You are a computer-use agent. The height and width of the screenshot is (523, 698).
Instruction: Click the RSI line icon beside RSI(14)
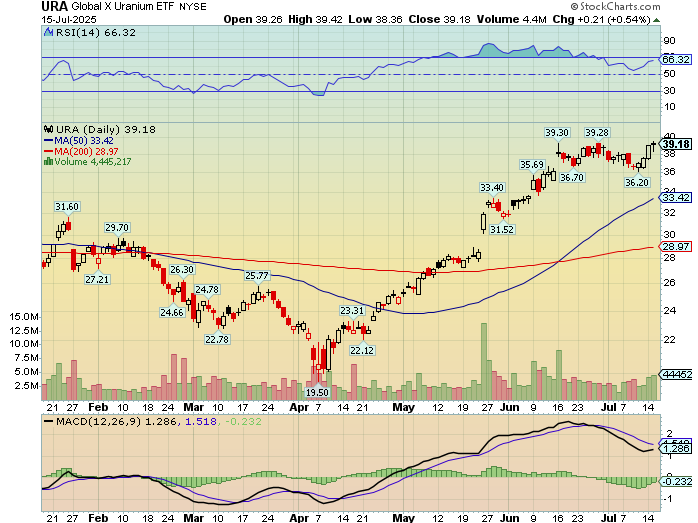click(48, 32)
